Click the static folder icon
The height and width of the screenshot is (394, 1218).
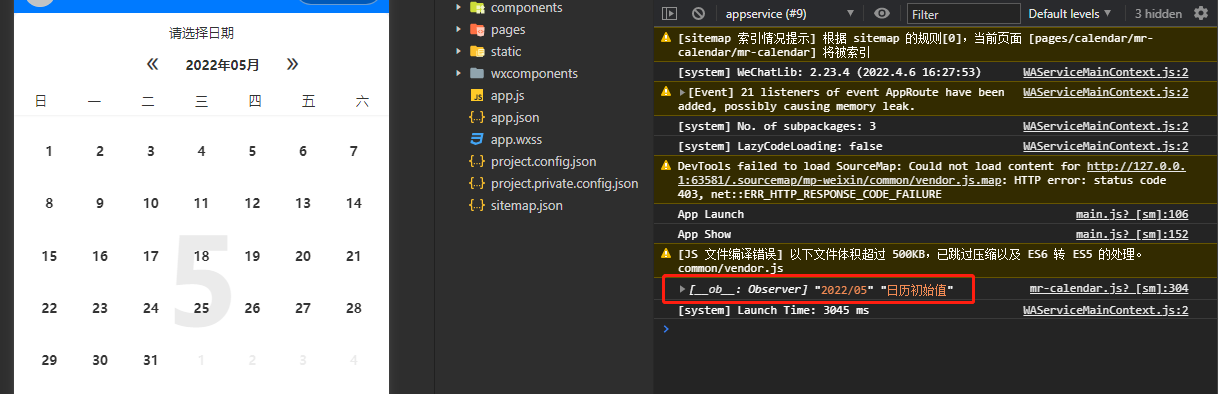(477, 52)
